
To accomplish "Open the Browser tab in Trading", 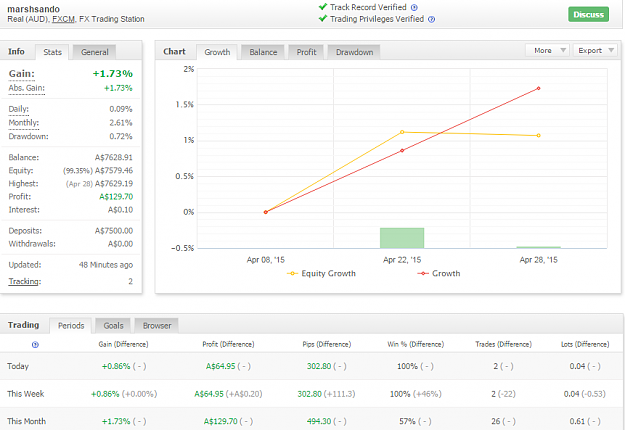I will pos(157,326).
